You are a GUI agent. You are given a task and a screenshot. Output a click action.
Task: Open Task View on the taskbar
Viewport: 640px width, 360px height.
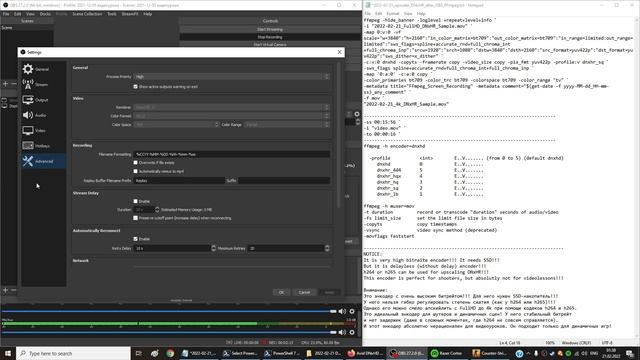pyautogui.click(x=138, y=353)
